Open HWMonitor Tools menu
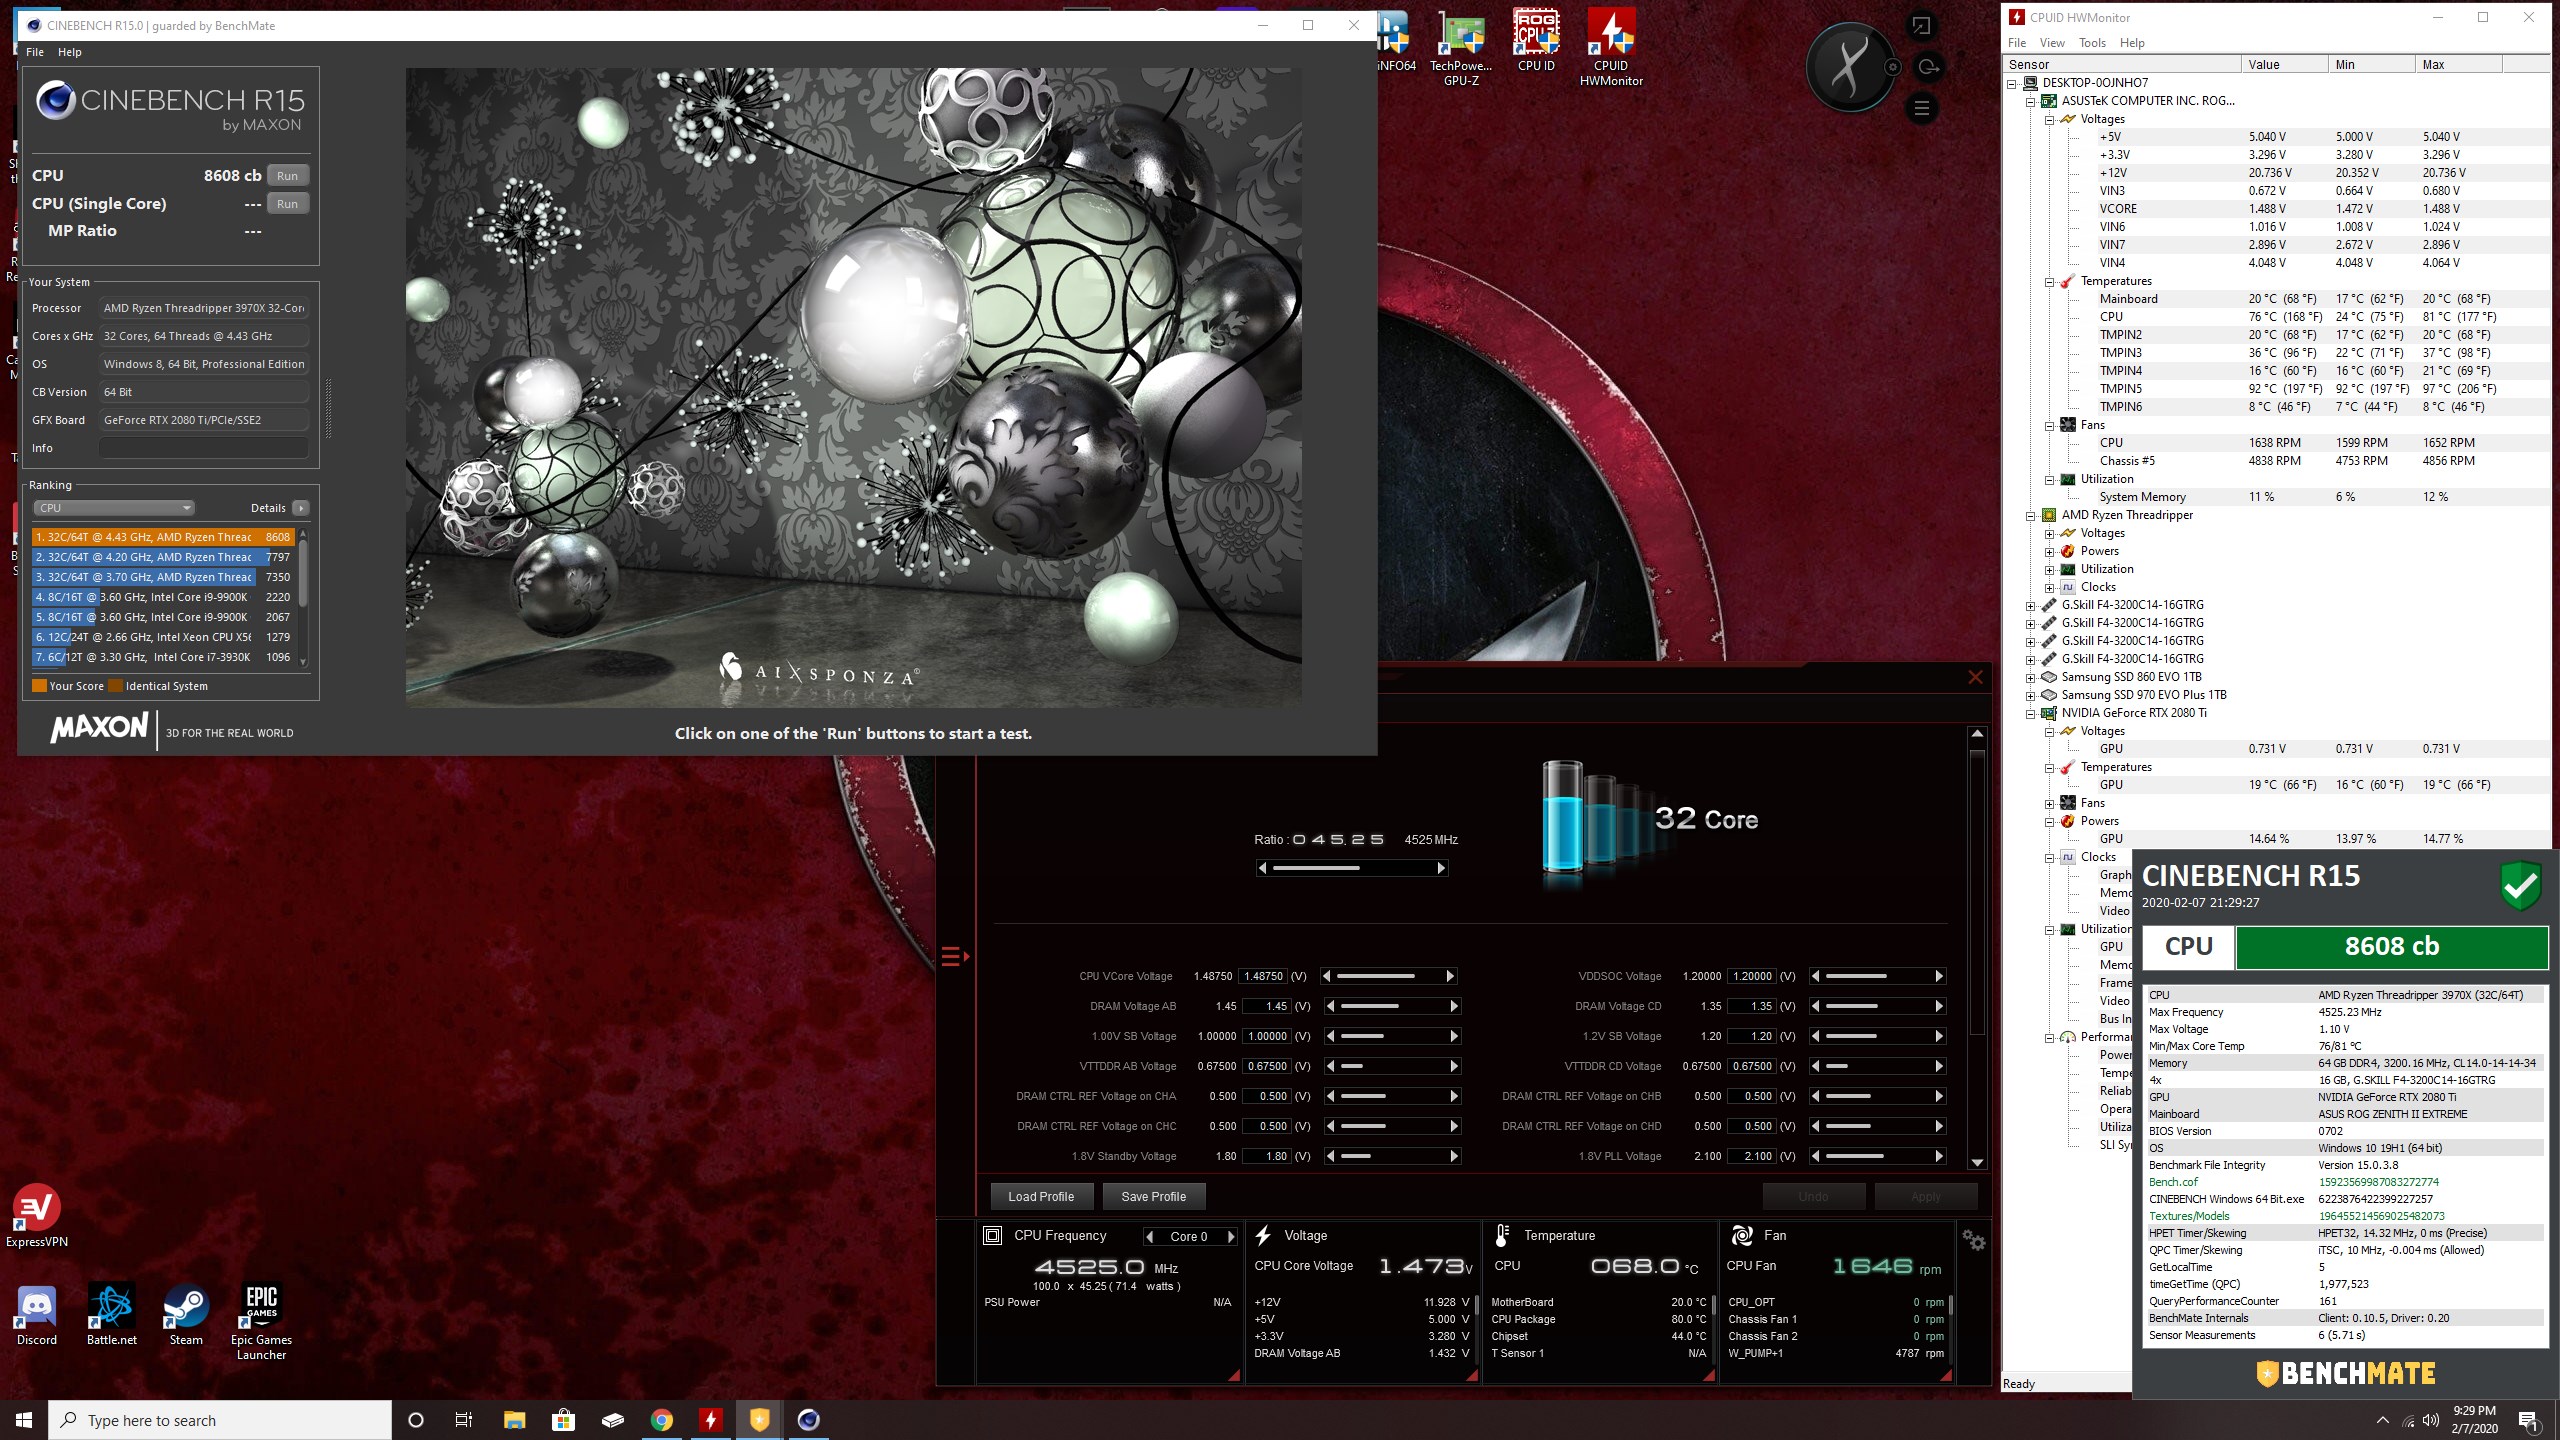The width and height of the screenshot is (2560, 1440). (x=2092, y=43)
